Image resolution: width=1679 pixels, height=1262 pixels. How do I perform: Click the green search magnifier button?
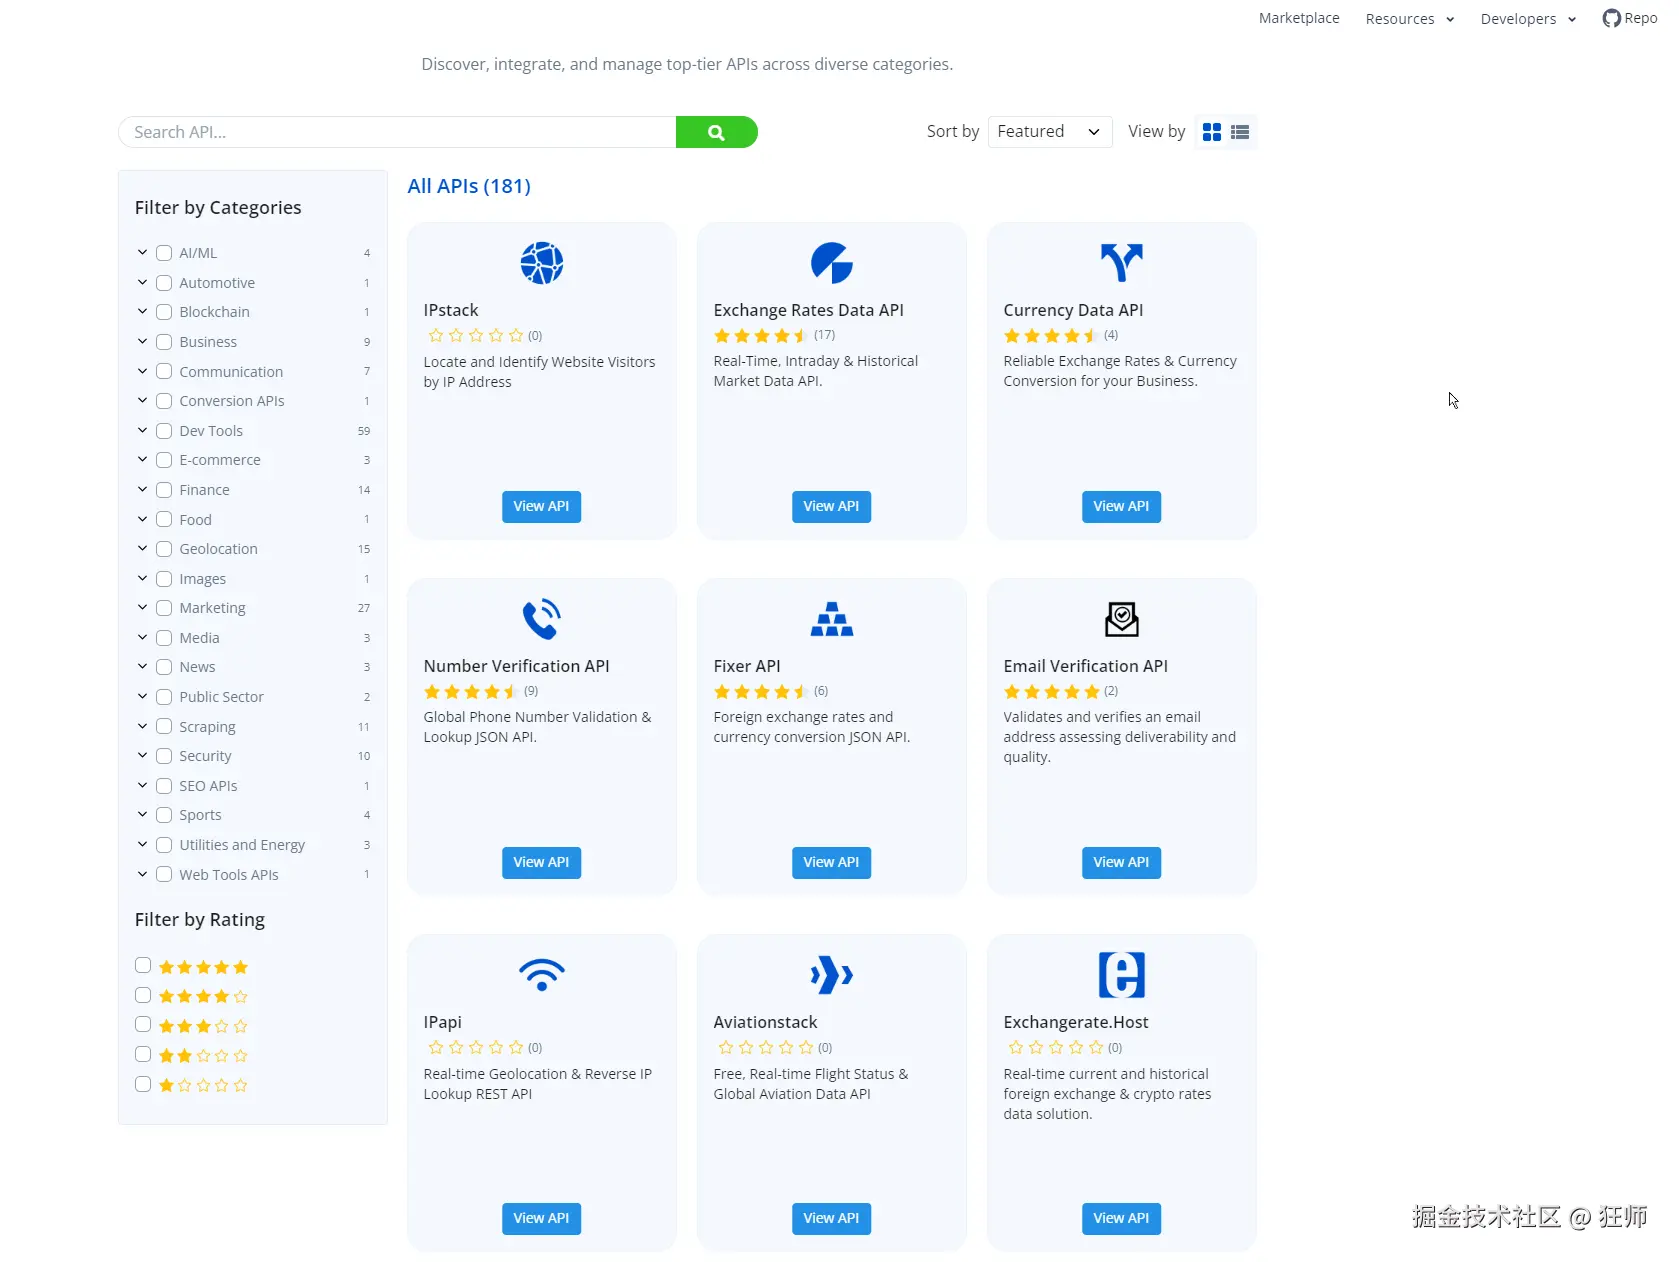(716, 132)
